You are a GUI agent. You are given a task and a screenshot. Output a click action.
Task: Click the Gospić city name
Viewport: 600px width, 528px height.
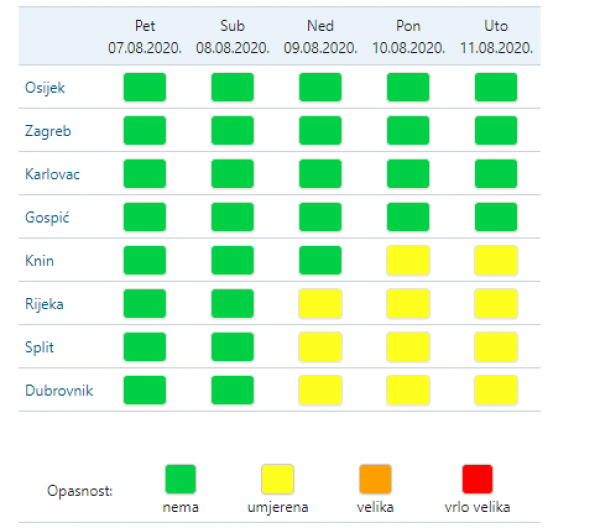[x=47, y=217]
